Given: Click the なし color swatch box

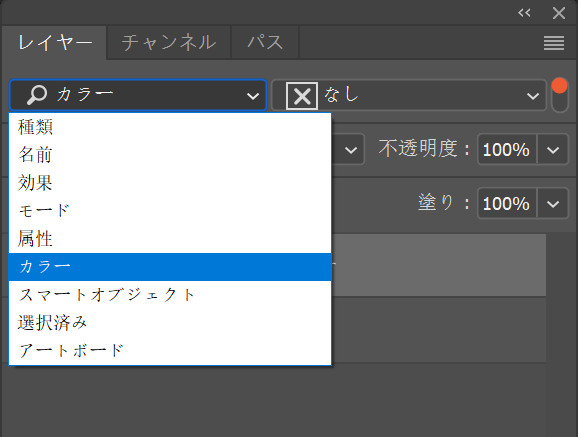Looking at the screenshot, I should click(x=302, y=96).
